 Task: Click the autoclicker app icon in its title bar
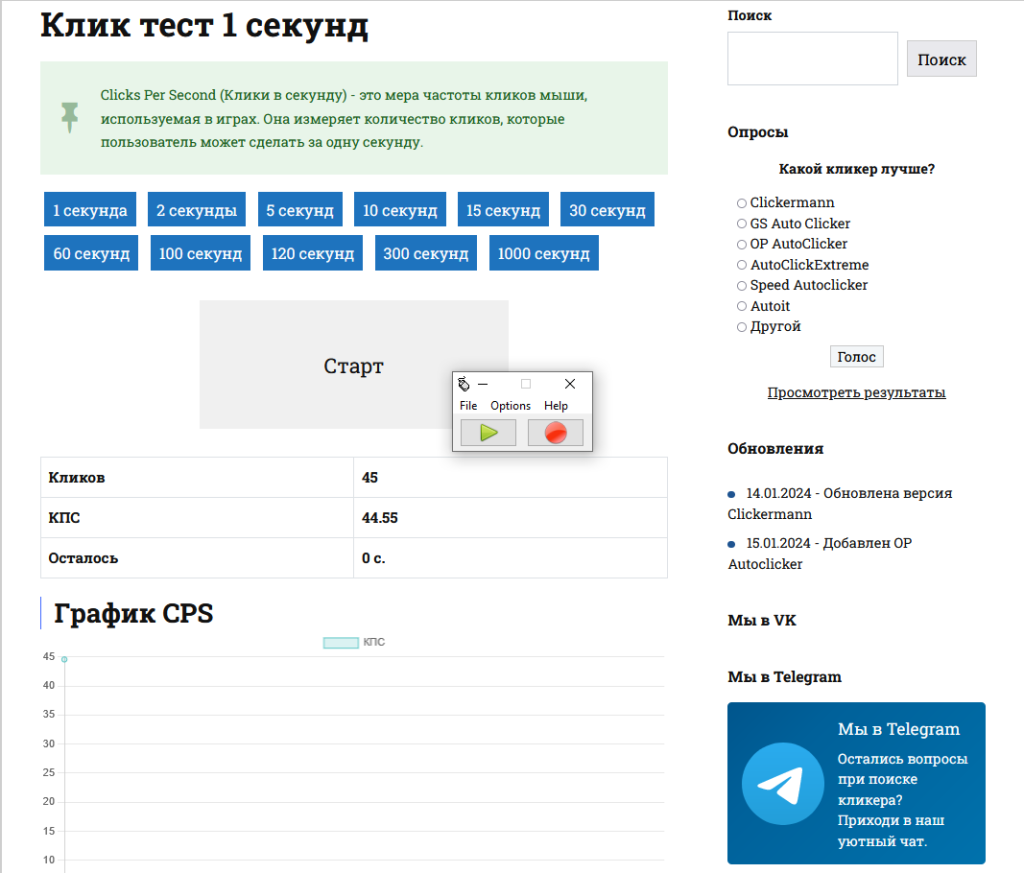tap(463, 384)
